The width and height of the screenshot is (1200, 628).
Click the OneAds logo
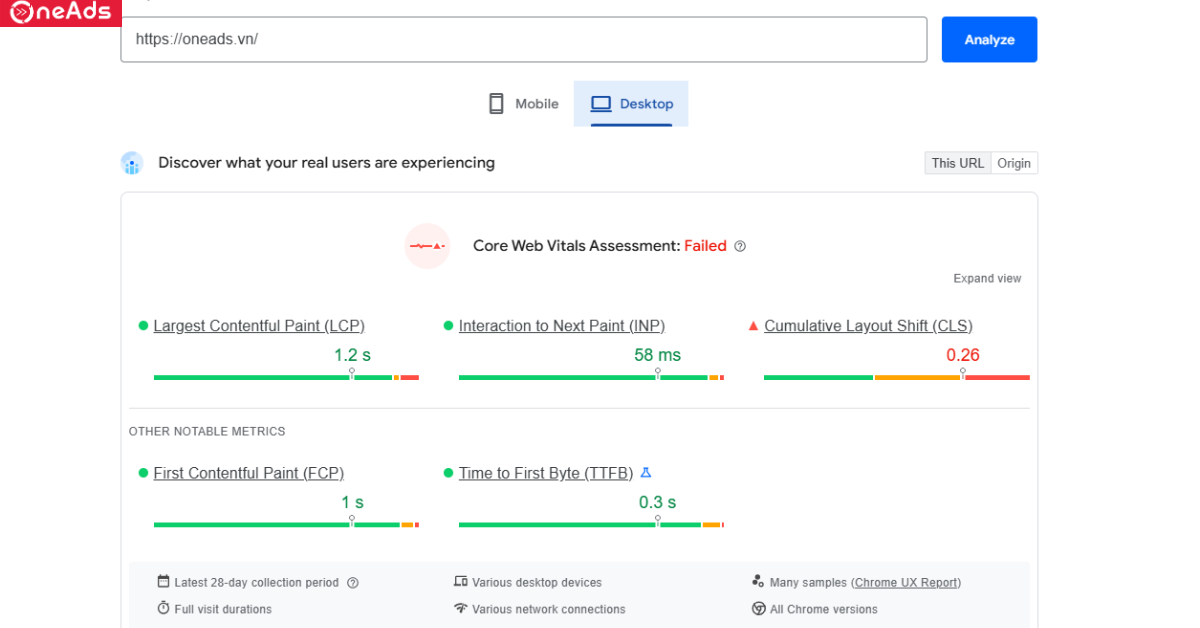pyautogui.click(x=60, y=13)
